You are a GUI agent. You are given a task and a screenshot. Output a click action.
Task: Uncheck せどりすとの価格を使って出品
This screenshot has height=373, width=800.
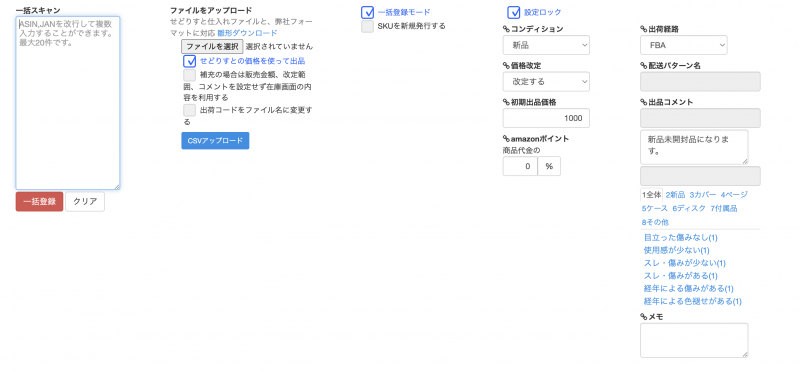[x=190, y=61]
